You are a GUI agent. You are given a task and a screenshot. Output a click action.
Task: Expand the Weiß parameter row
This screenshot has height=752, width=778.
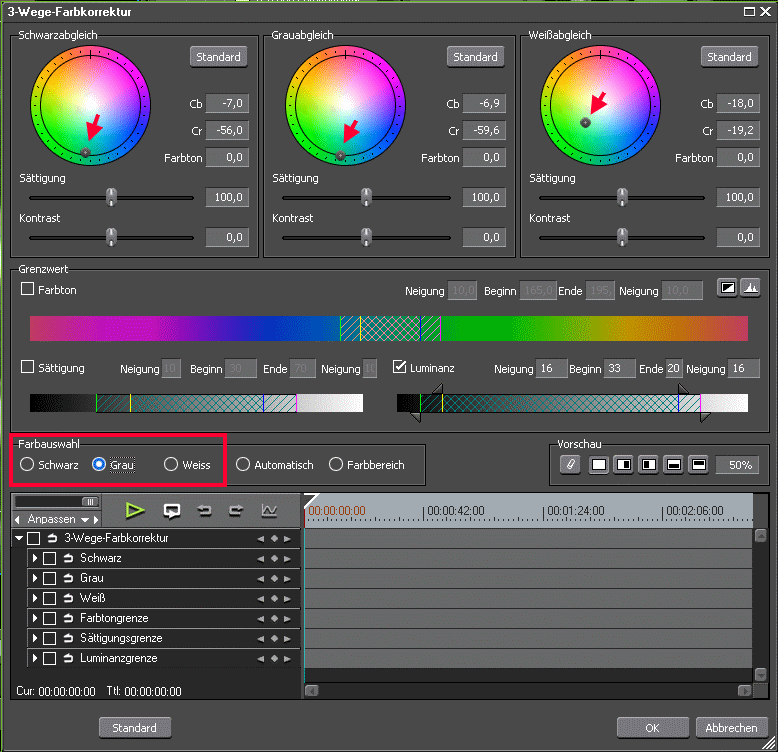pos(35,598)
